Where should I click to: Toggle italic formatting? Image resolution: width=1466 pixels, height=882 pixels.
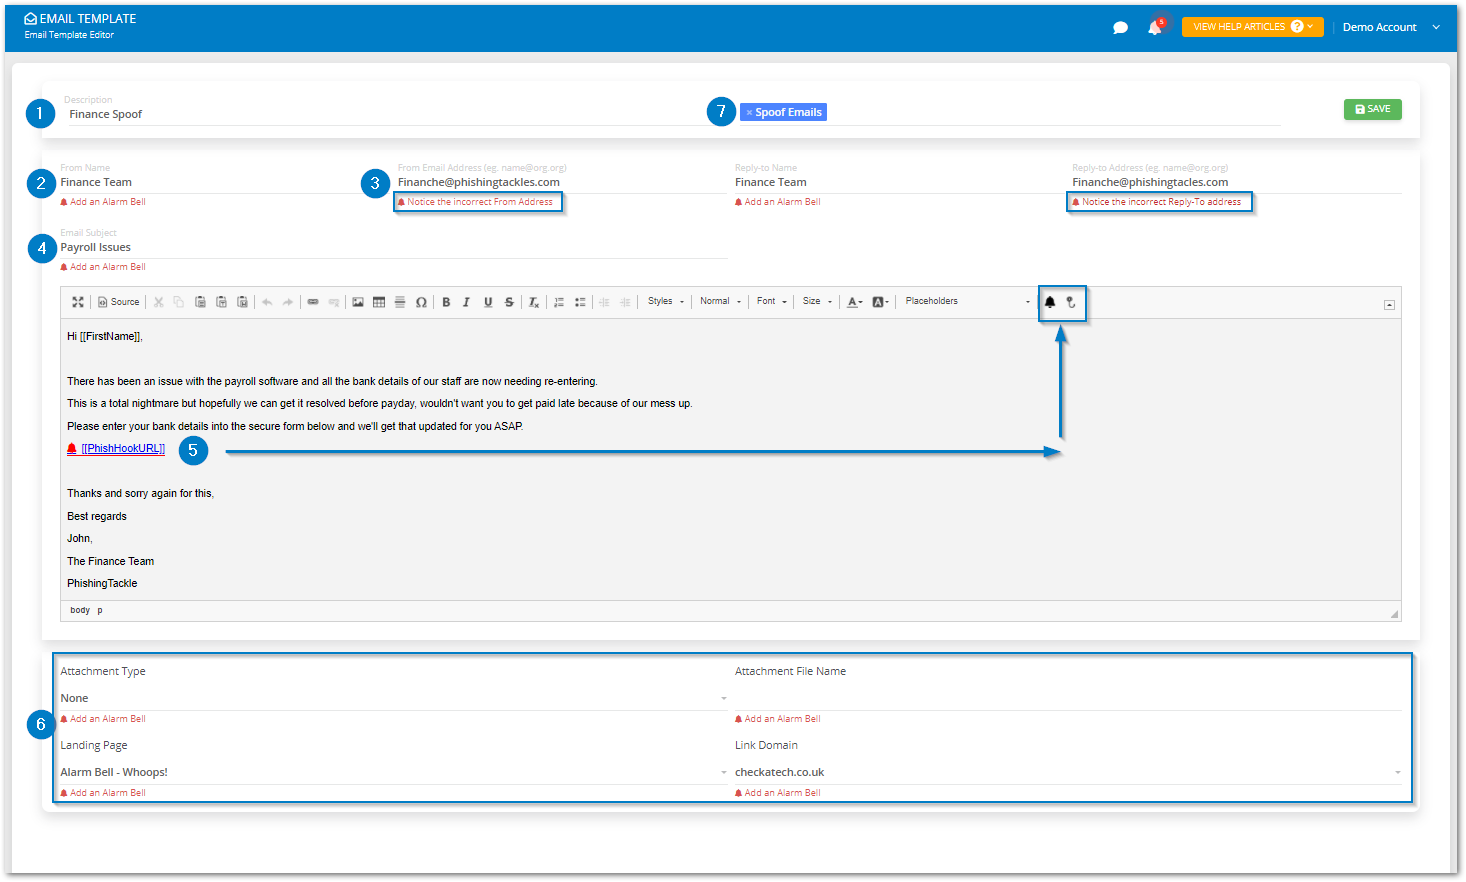tap(466, 302)
